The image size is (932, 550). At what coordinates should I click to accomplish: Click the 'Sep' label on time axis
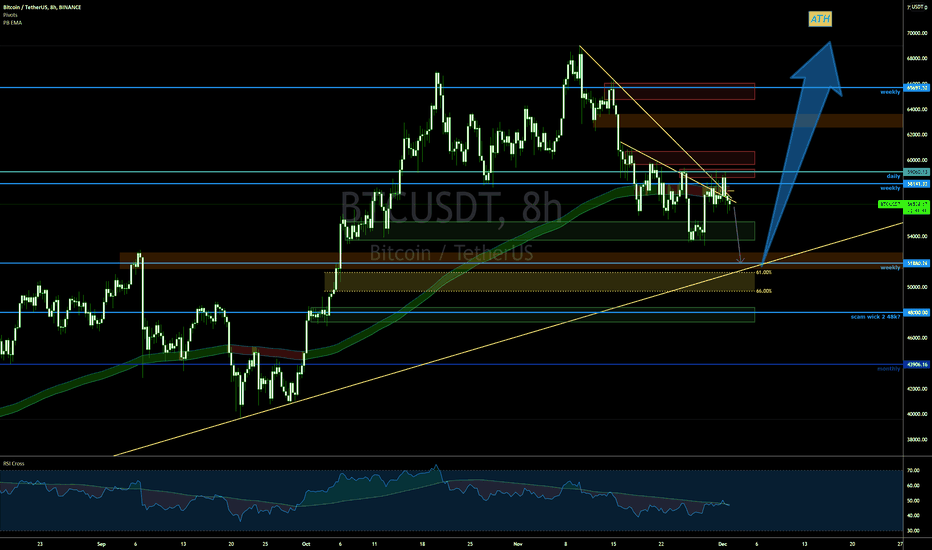click(101, 543)
